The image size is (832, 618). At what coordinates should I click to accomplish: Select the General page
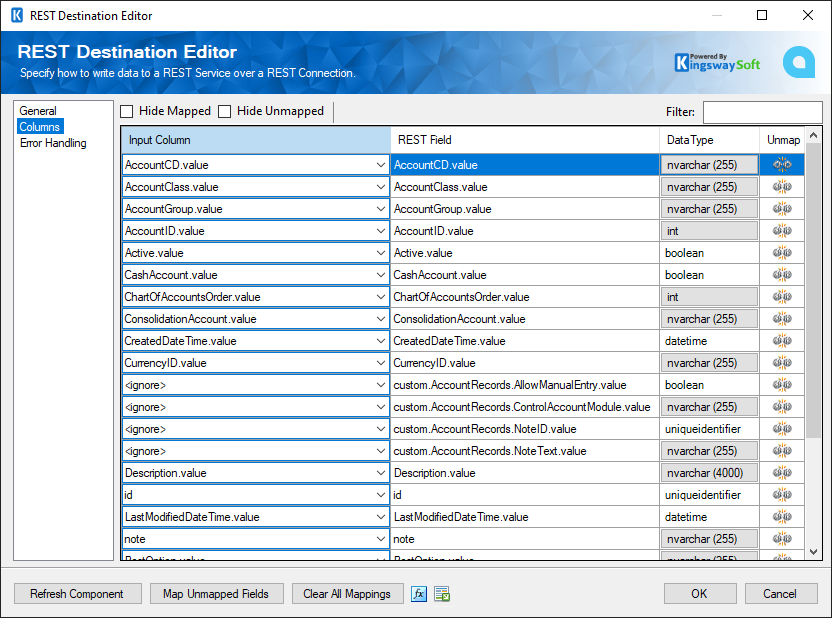[41, 111]
